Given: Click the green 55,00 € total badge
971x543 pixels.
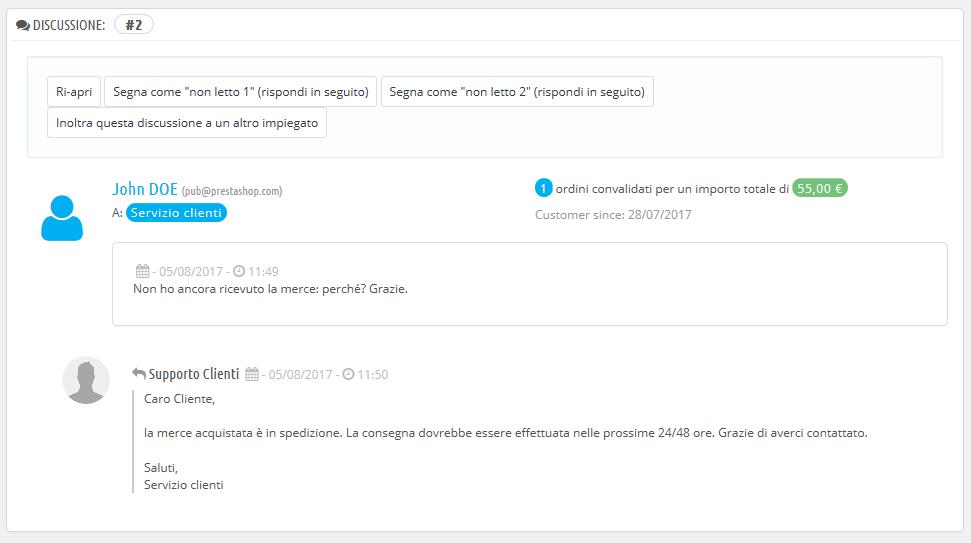Looking at the screenshot, I should (x=820, y=188).
